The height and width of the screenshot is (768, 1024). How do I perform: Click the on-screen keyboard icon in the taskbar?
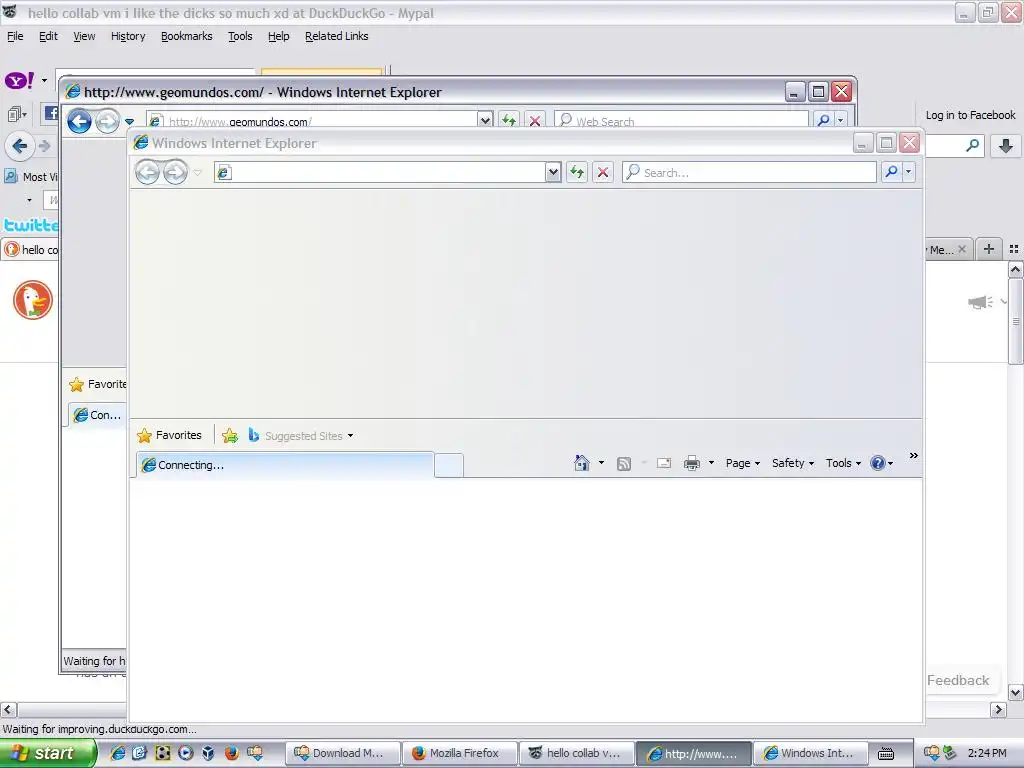tap(886, 754)
